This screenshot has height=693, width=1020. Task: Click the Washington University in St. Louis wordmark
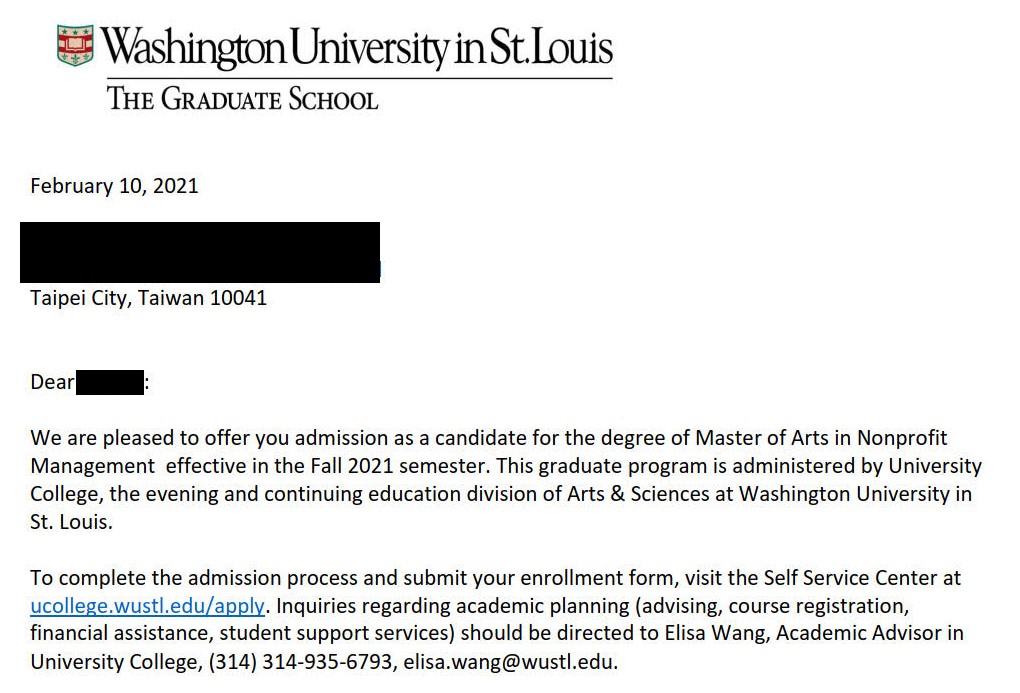pyautogui.click(x=358, y=48)
